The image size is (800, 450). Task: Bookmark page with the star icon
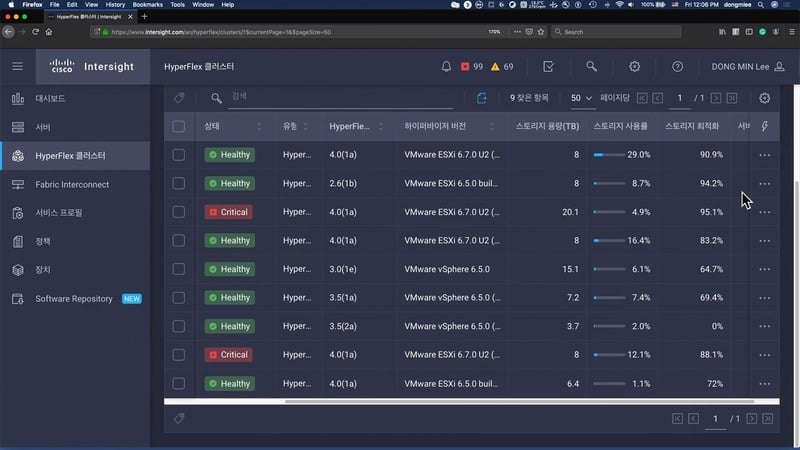[x=541, y=32]
